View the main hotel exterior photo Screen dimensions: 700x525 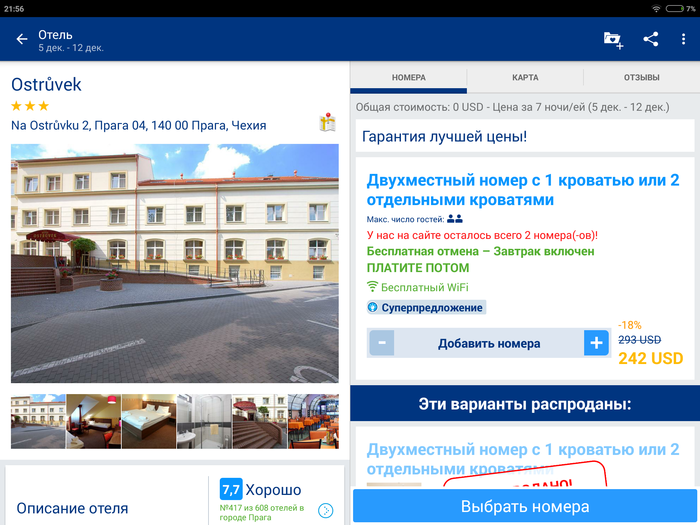(x=175, y=263)
